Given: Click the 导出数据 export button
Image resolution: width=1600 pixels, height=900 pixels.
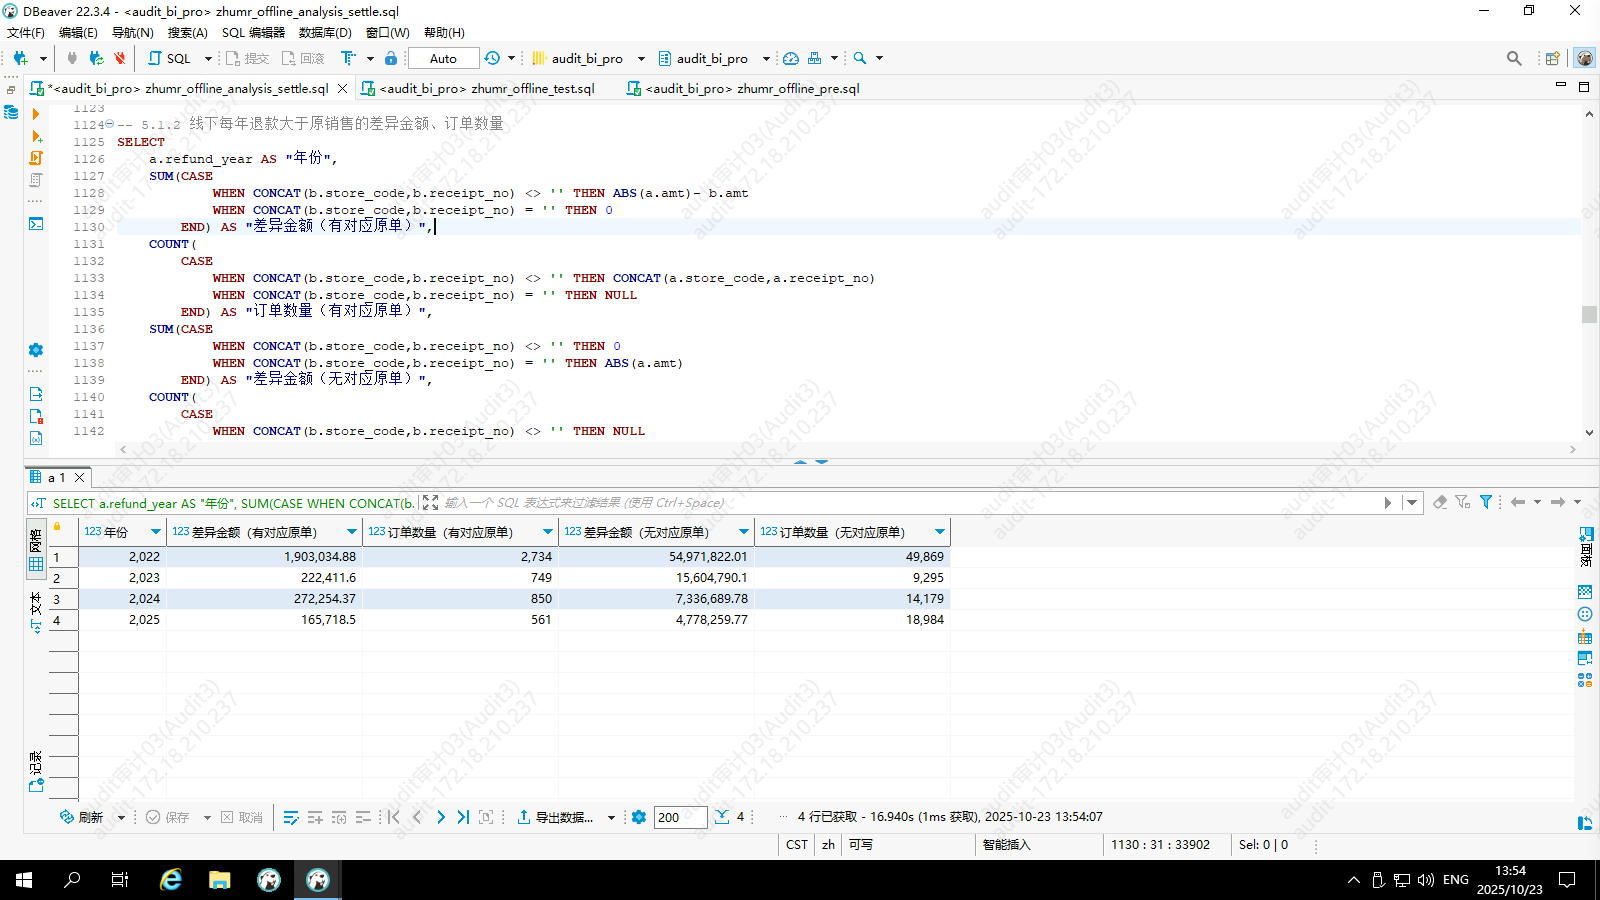Looking at the screenshot, I should [x=555, y=817].
